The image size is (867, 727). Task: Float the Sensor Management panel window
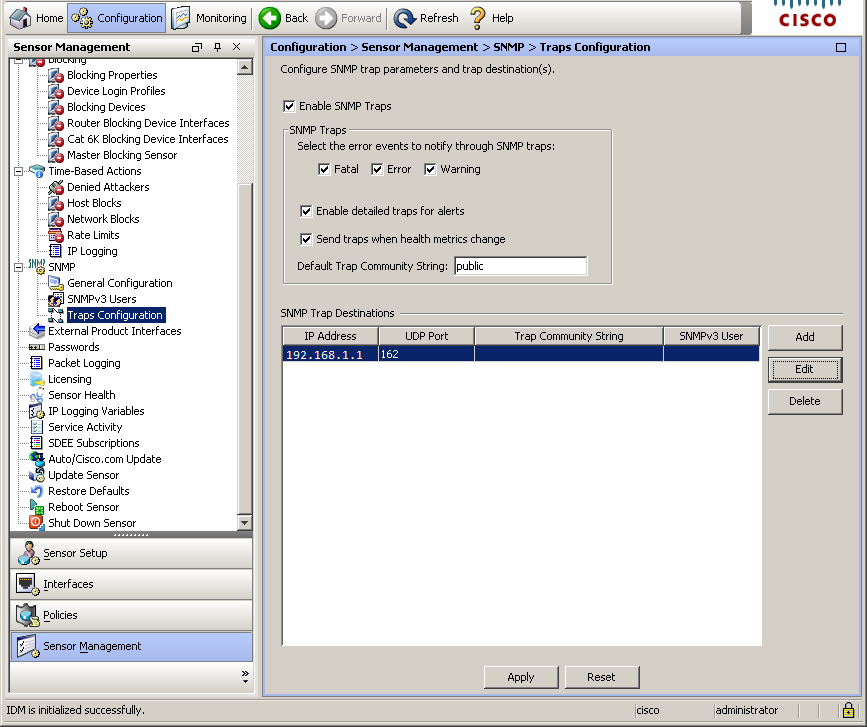(197, 48)
